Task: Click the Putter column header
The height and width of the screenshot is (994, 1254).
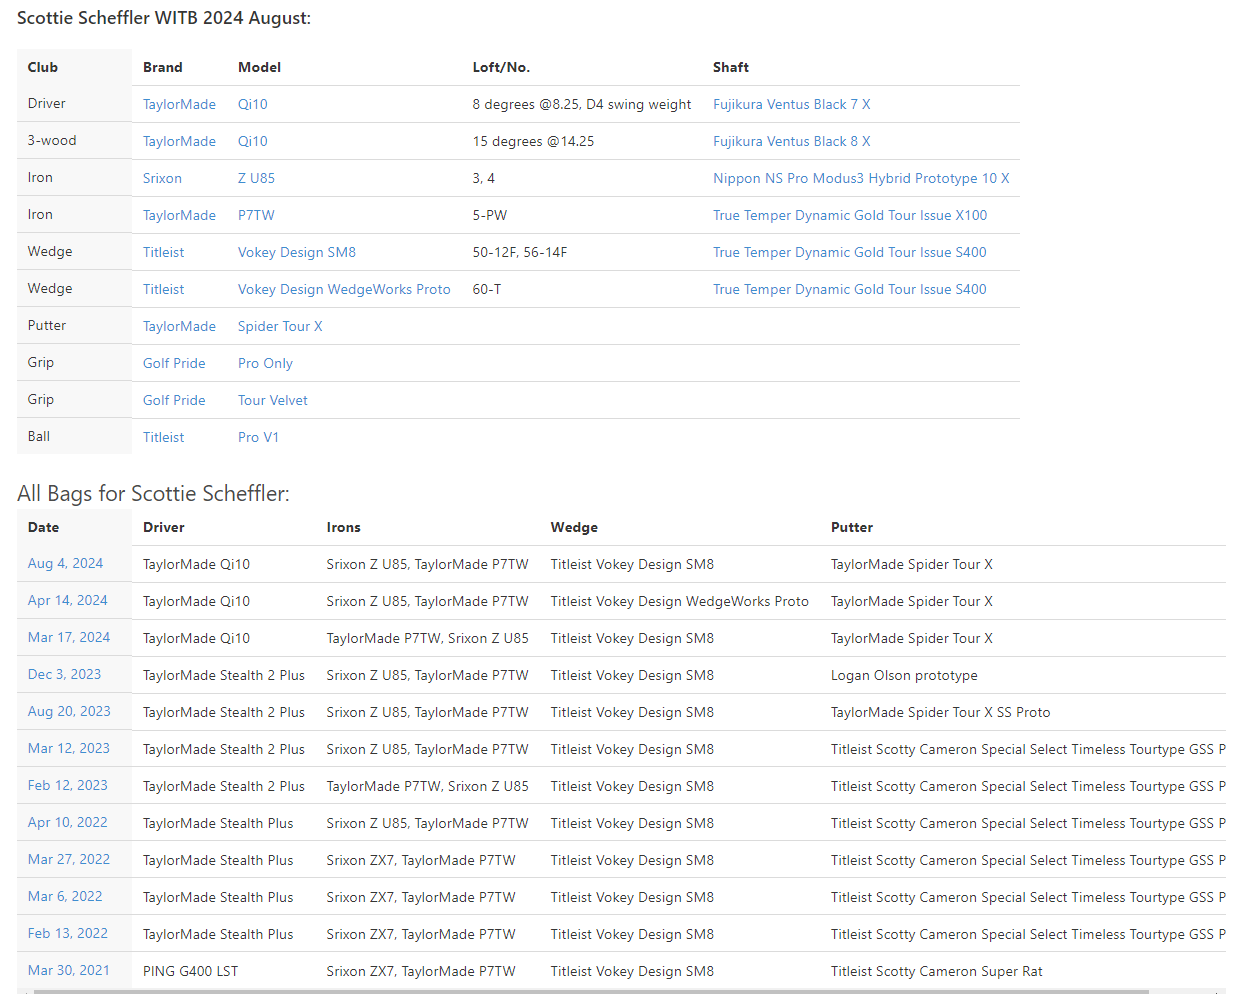Action: (x=852, y=527)
